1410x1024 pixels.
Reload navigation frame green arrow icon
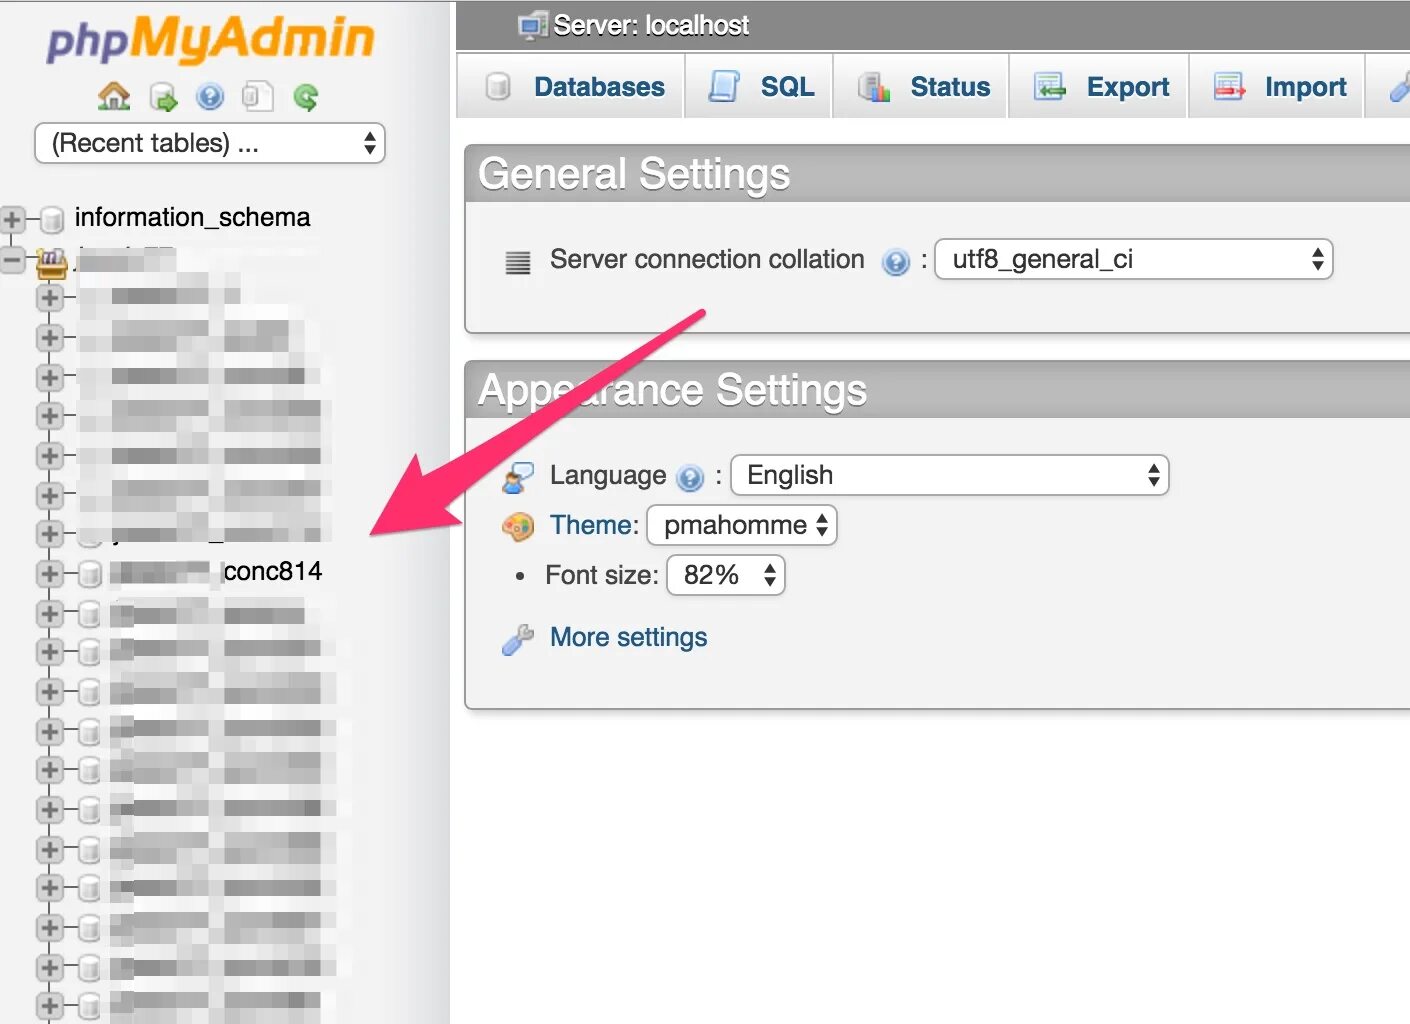pos(305,97)
